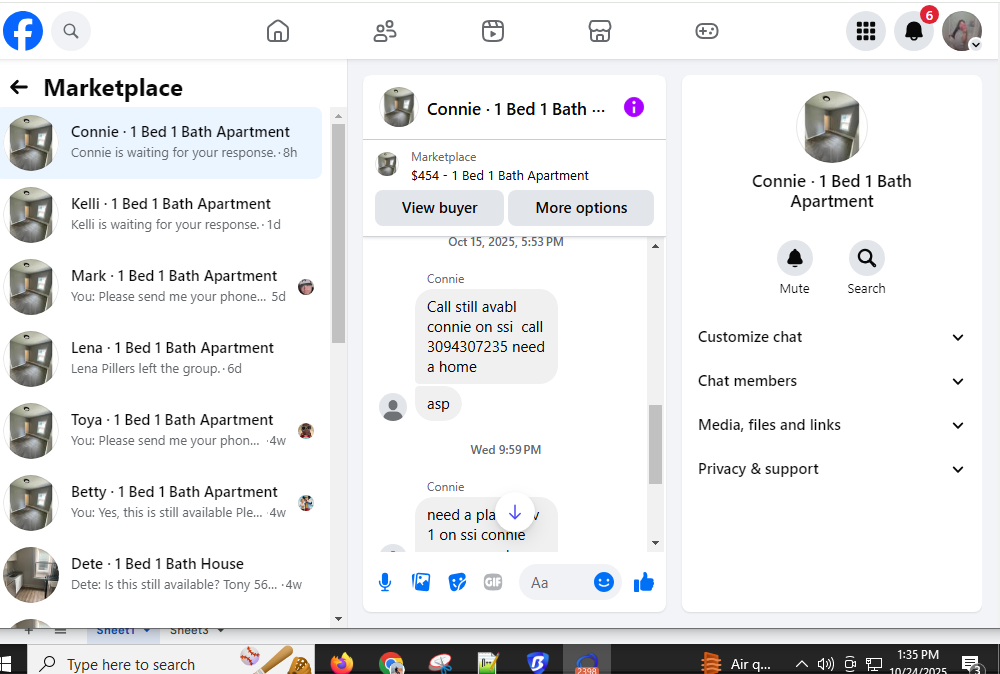Viewport: 1000px width, 674px height.
Task: Choose a GIF icon
Action: (493, 582)
